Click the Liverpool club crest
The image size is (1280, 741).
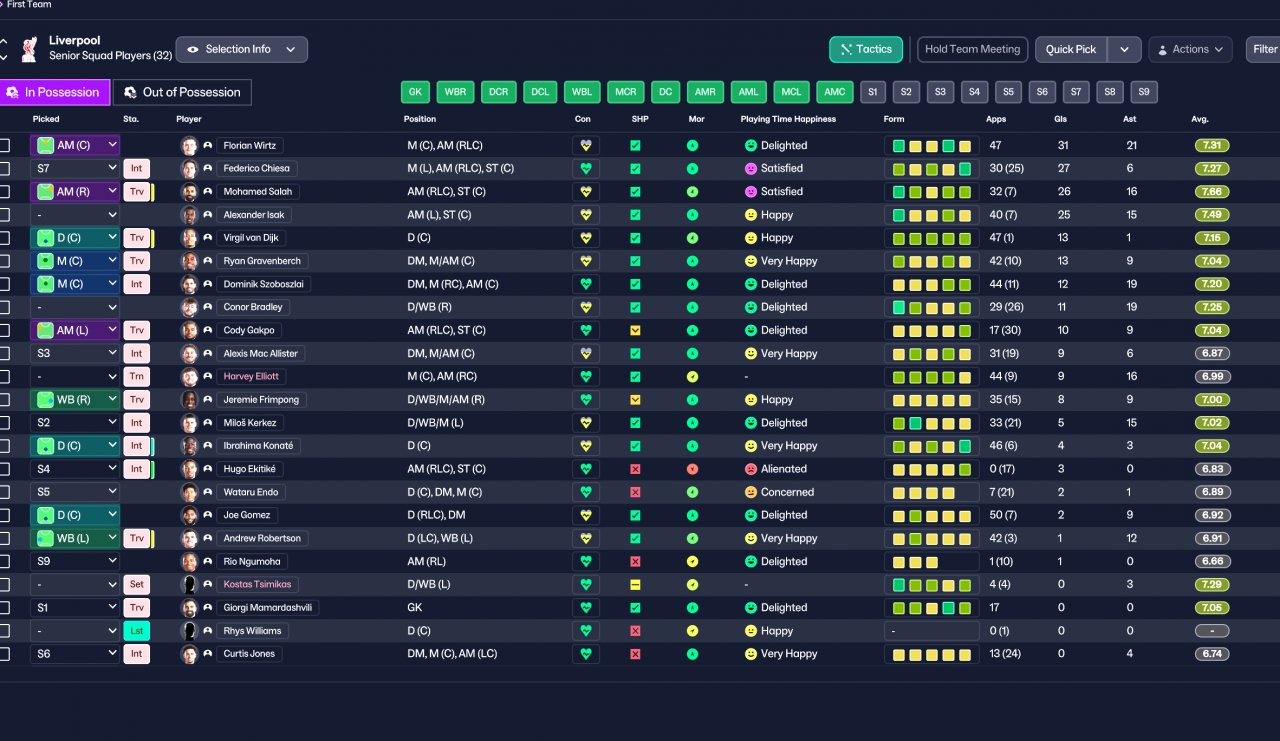pos(30,48)
